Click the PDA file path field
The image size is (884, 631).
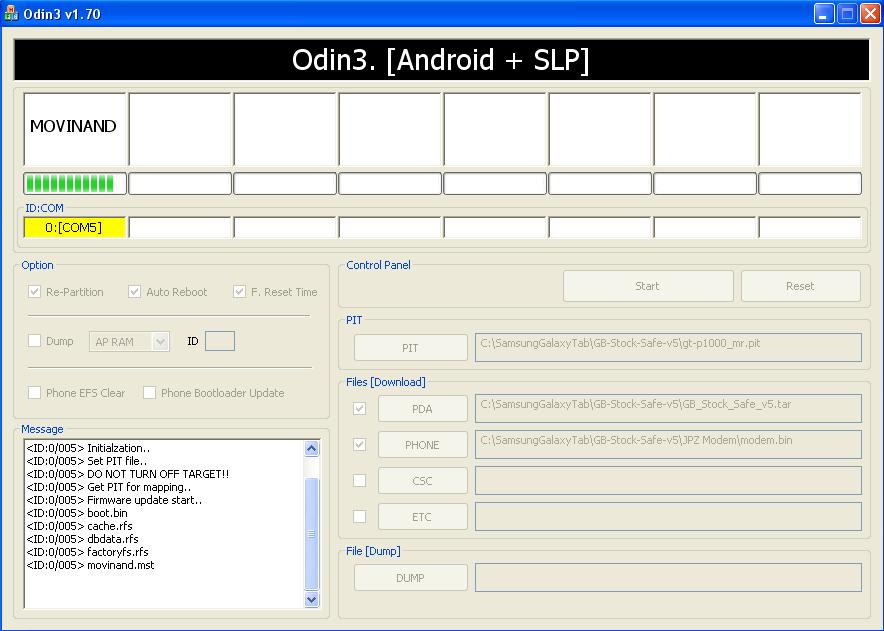pos(668,408)
